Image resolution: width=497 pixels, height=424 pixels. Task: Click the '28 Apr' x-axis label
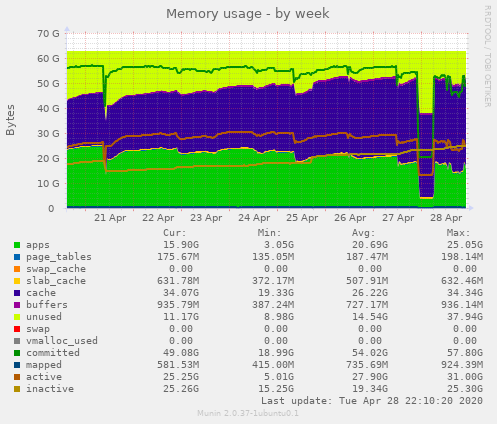(x=446, y=218)
